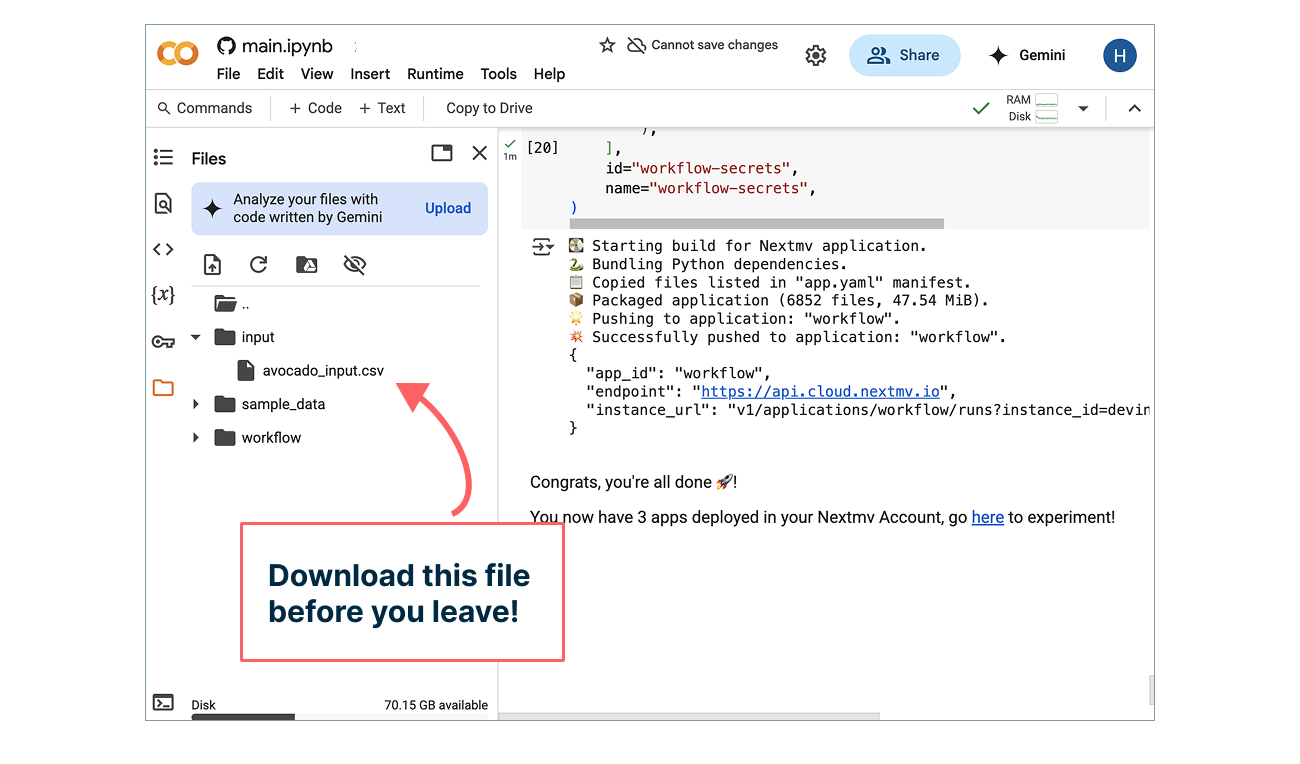
Task: Toggle the cell output options icon
Action: [x=542, y=247]
